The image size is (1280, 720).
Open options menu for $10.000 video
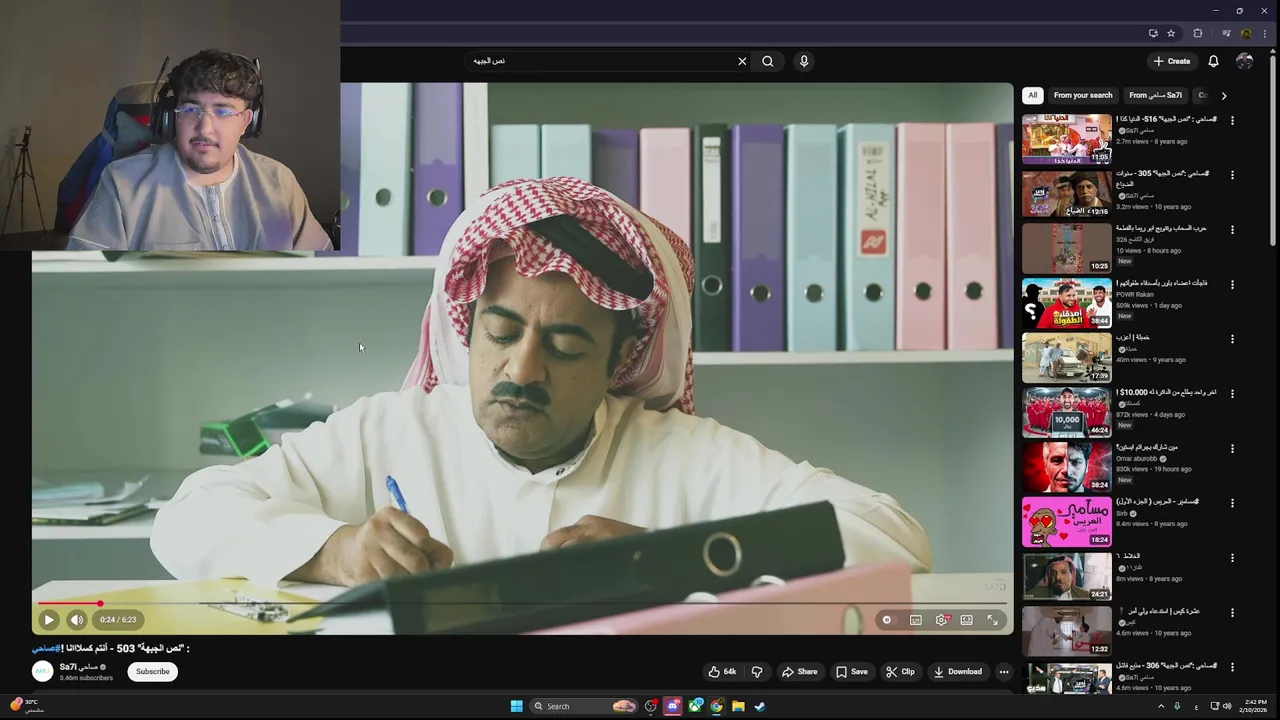[1232, 394]
